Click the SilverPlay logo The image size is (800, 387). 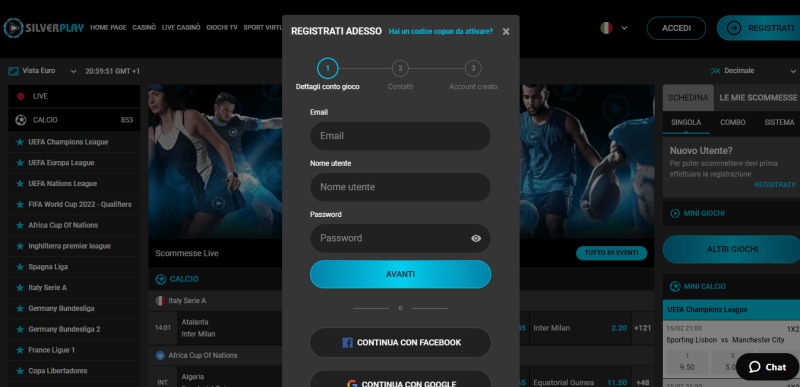coord(43,28)
